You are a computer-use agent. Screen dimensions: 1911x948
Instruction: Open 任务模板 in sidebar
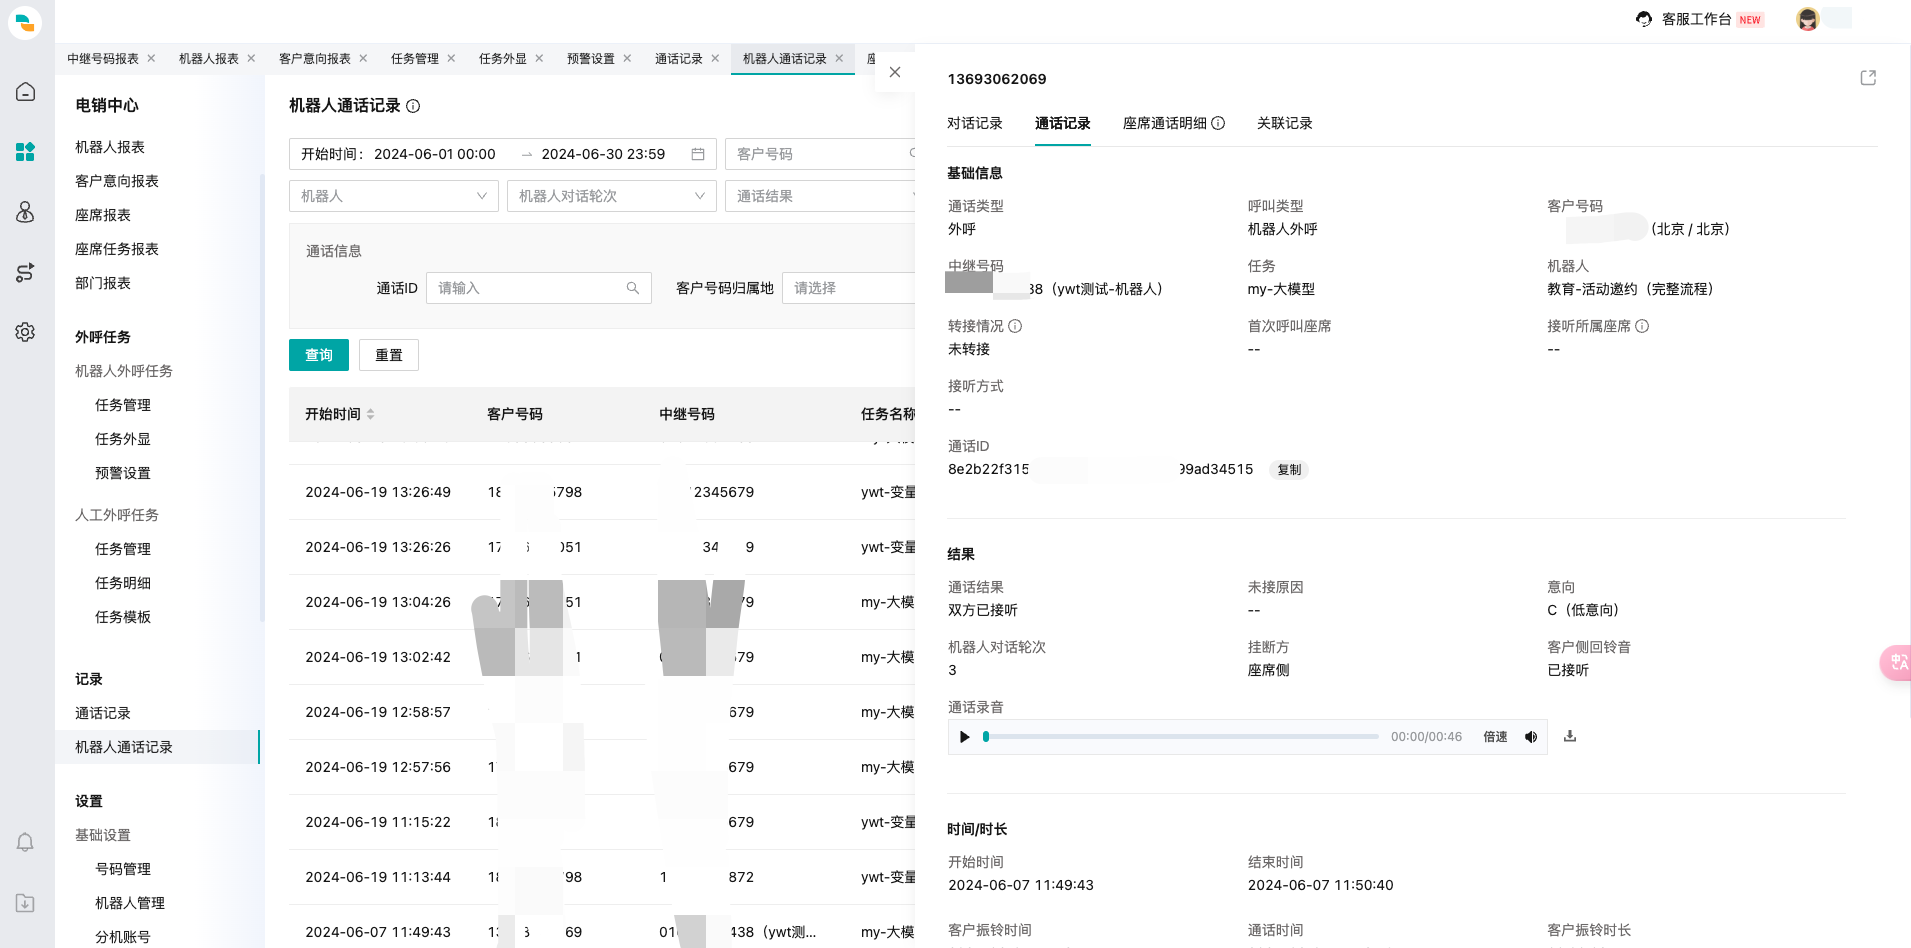[x=123, y=617]
